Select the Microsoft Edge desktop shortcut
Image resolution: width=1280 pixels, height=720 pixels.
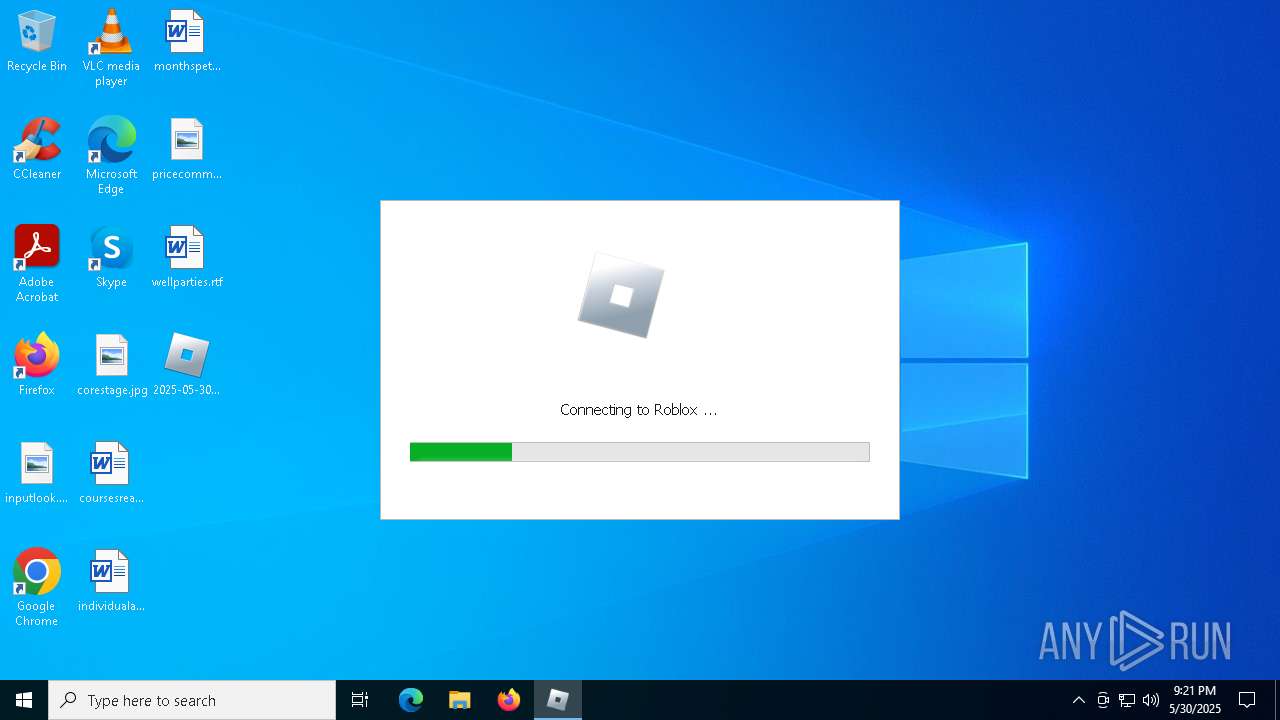111,156
